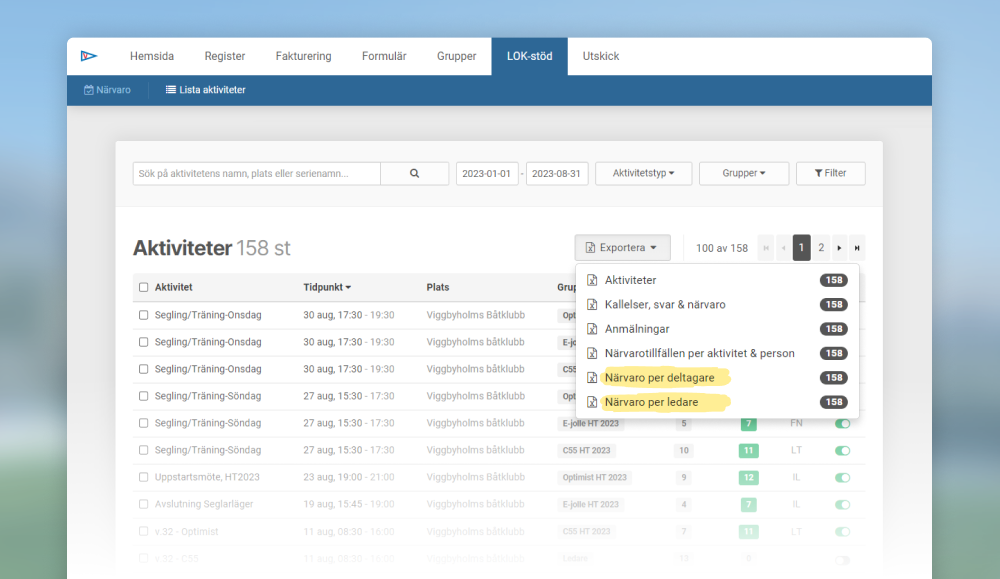Expand the Grupper filter dropdown
The image size is (1000, 579).
point(743,173)
